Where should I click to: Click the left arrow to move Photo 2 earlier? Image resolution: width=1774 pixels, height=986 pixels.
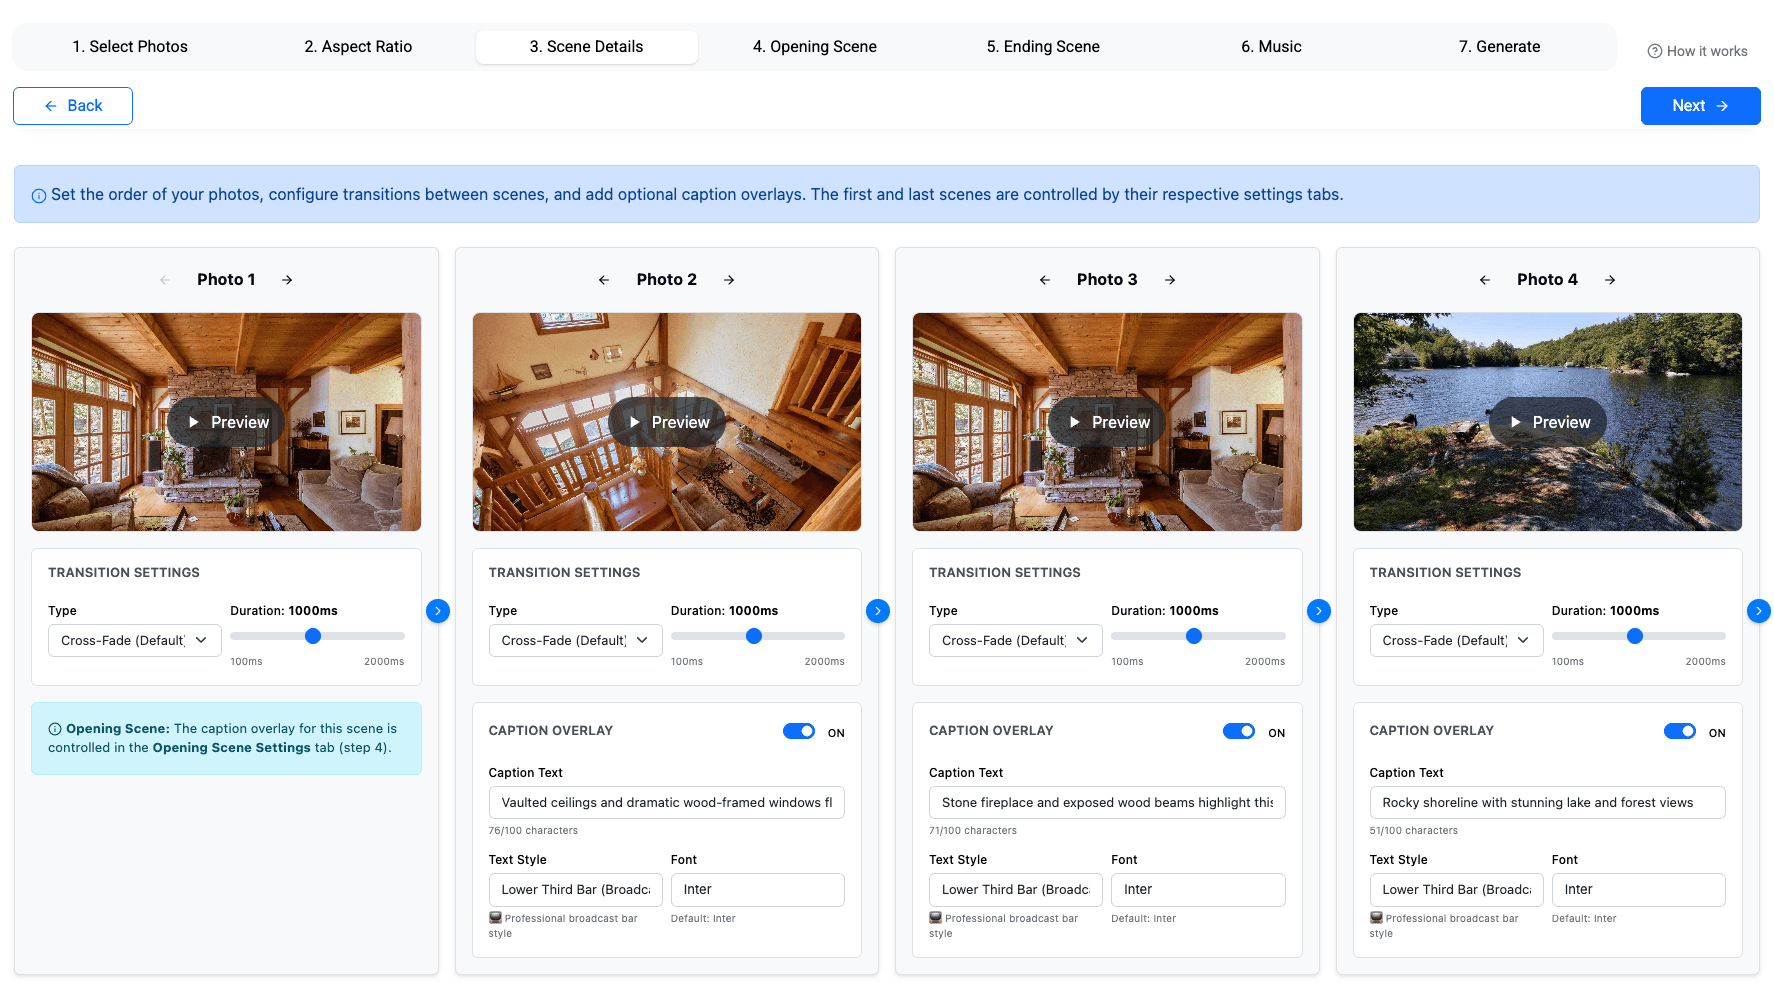[604, 280]
